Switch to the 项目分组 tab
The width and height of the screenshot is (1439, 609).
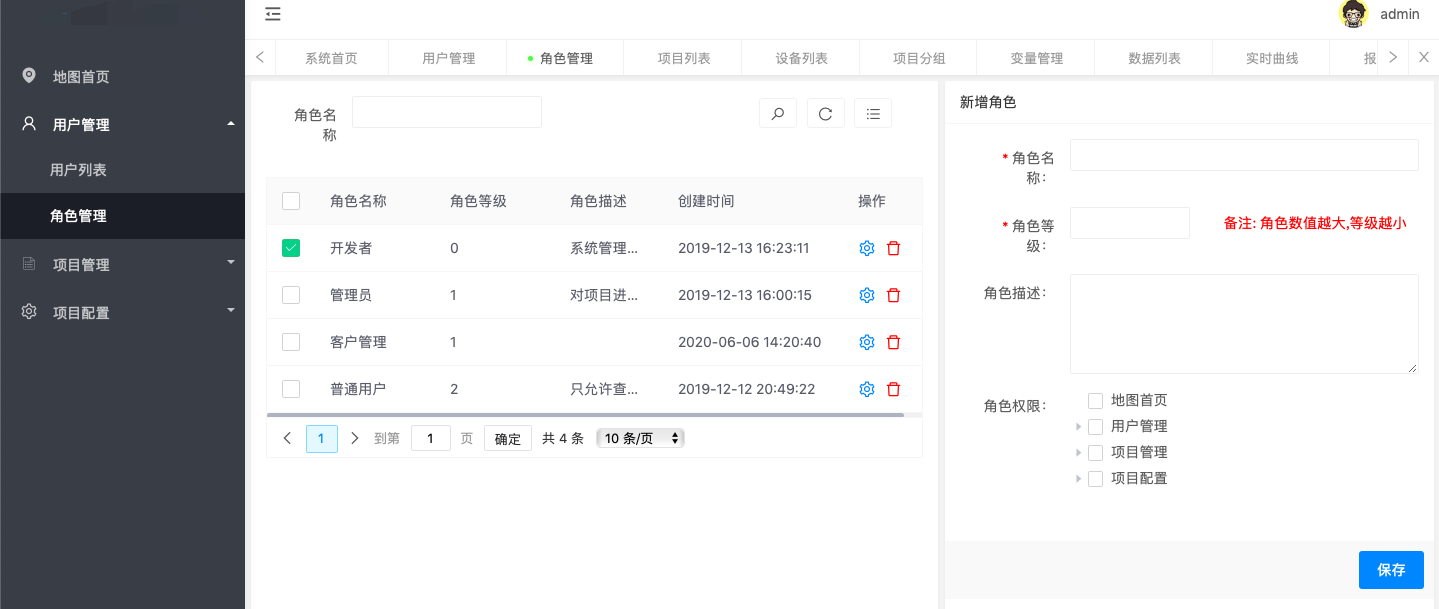(919, 58)
